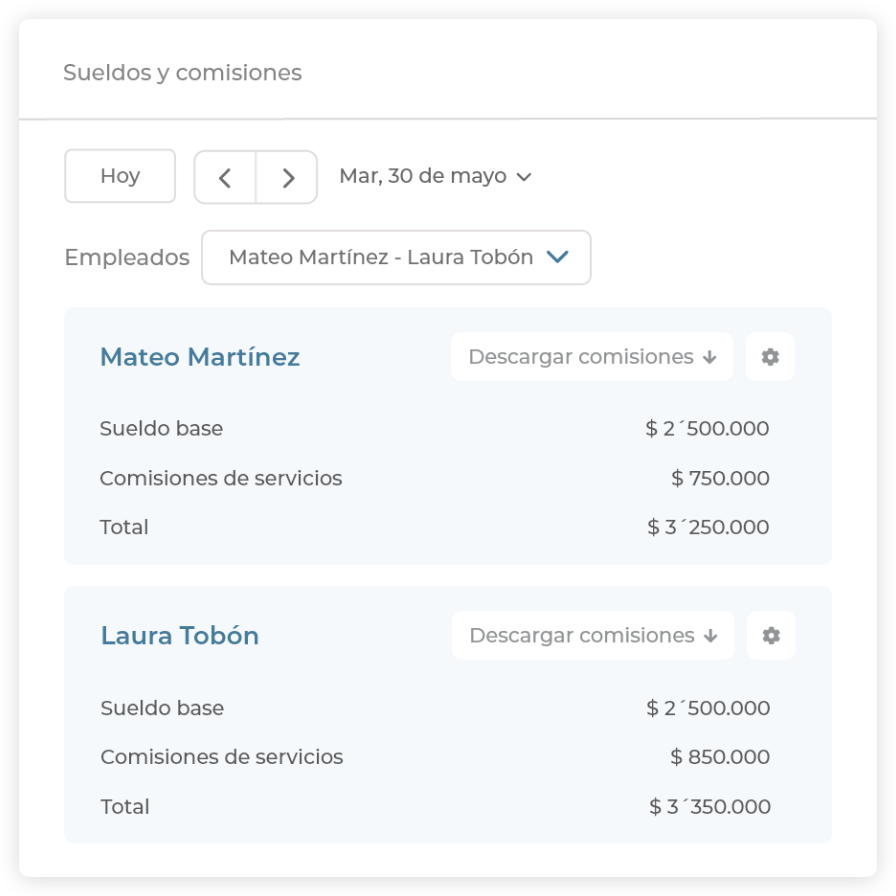Expand the date picker chevron
Screen dimensions: 896x896
(x=523, y=177)
